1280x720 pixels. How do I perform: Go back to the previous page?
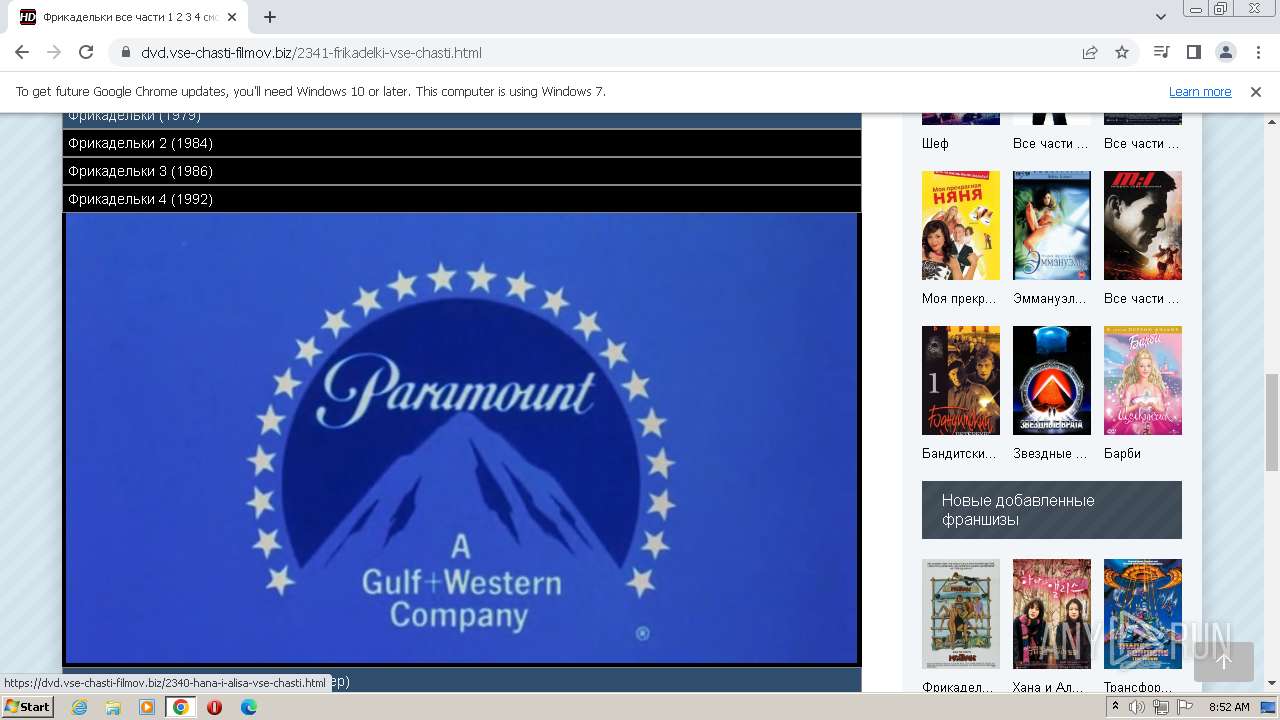coord(22,52)
